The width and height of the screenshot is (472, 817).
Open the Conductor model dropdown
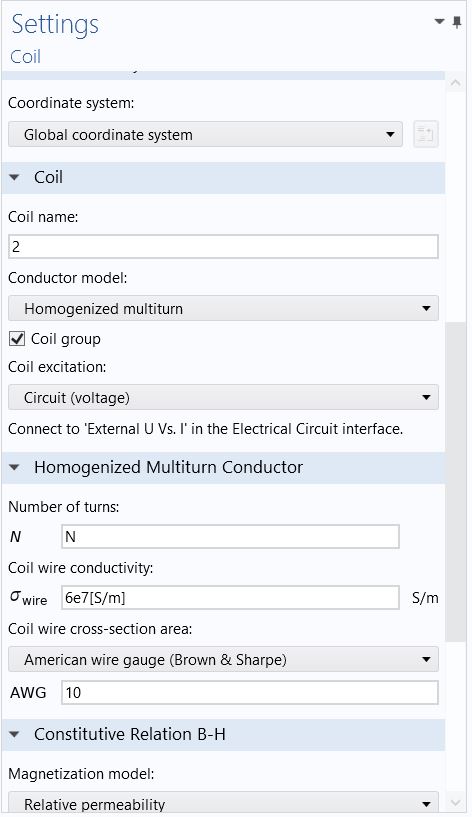coord(223,308)
